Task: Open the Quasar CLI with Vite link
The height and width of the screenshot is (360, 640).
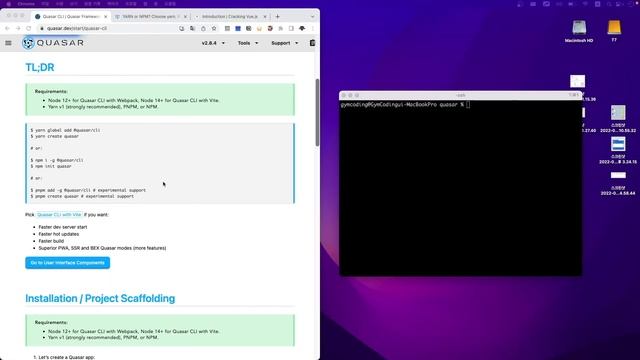Action: 59,215
